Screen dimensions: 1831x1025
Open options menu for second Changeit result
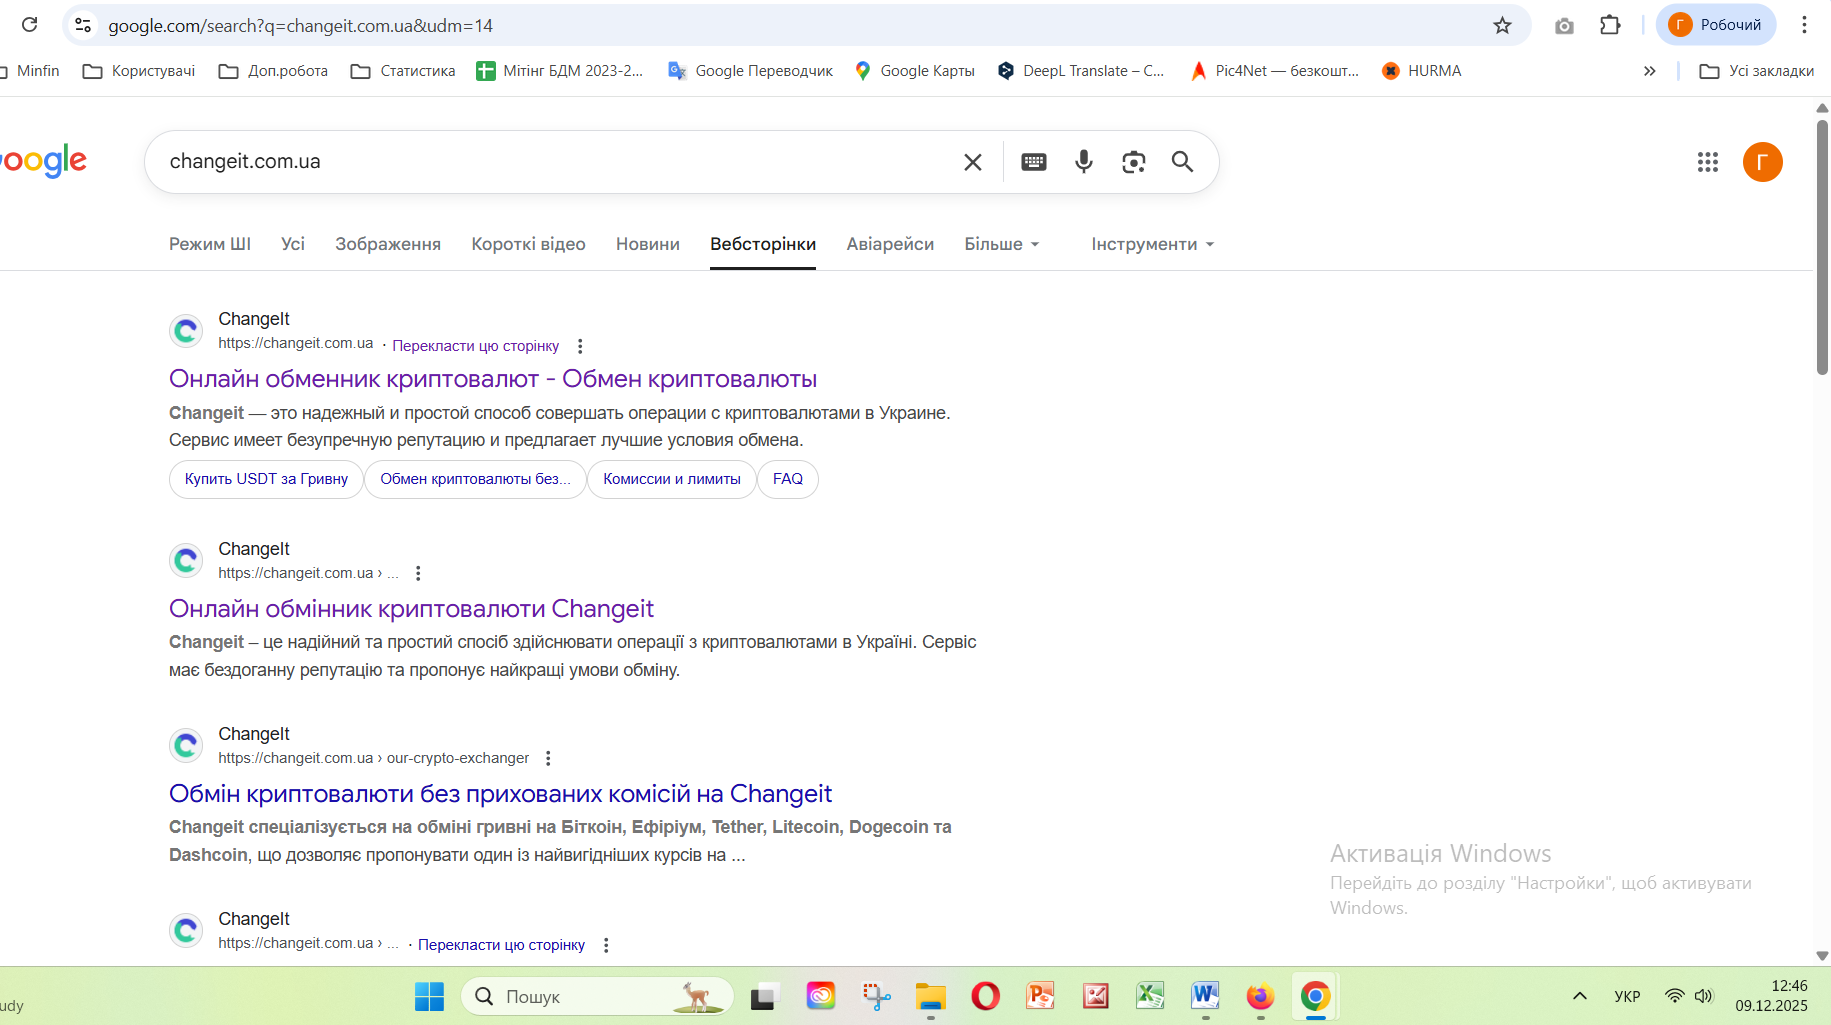click(418, 573)
